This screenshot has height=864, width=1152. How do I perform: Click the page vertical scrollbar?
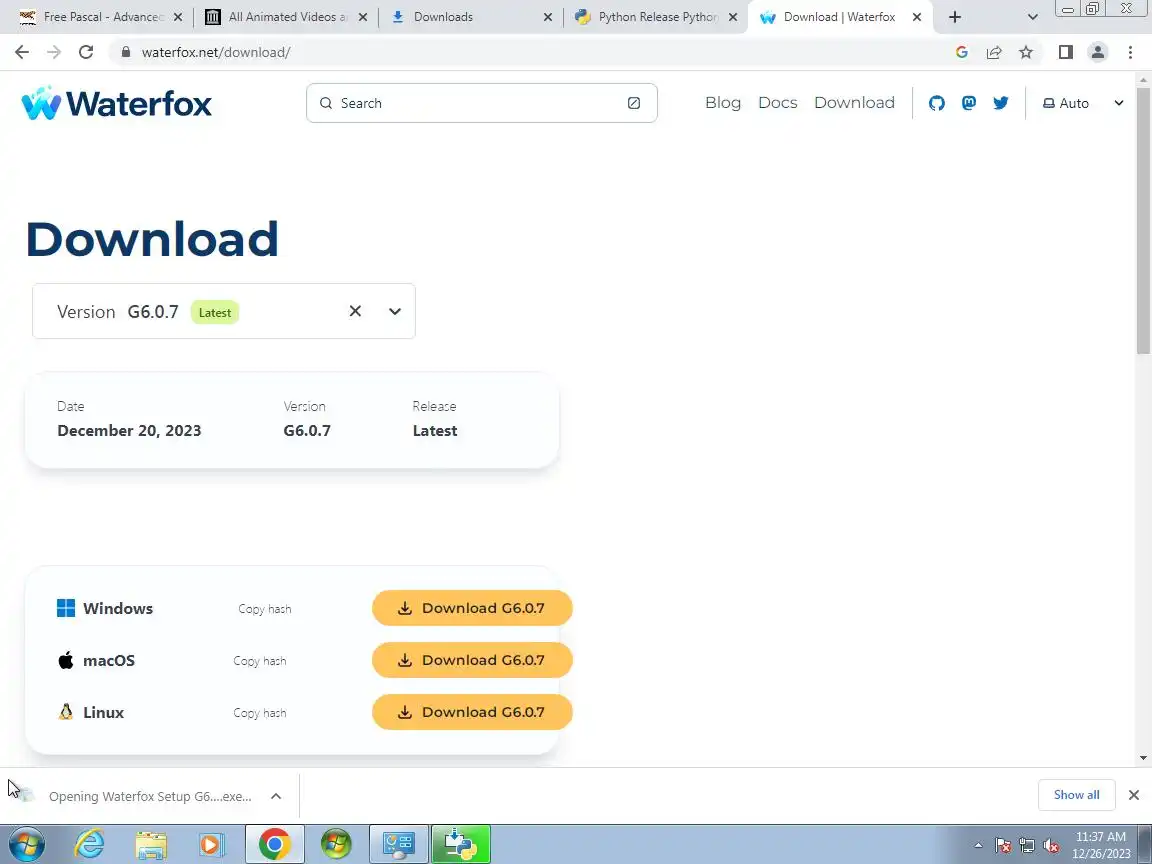point(1144,220)
